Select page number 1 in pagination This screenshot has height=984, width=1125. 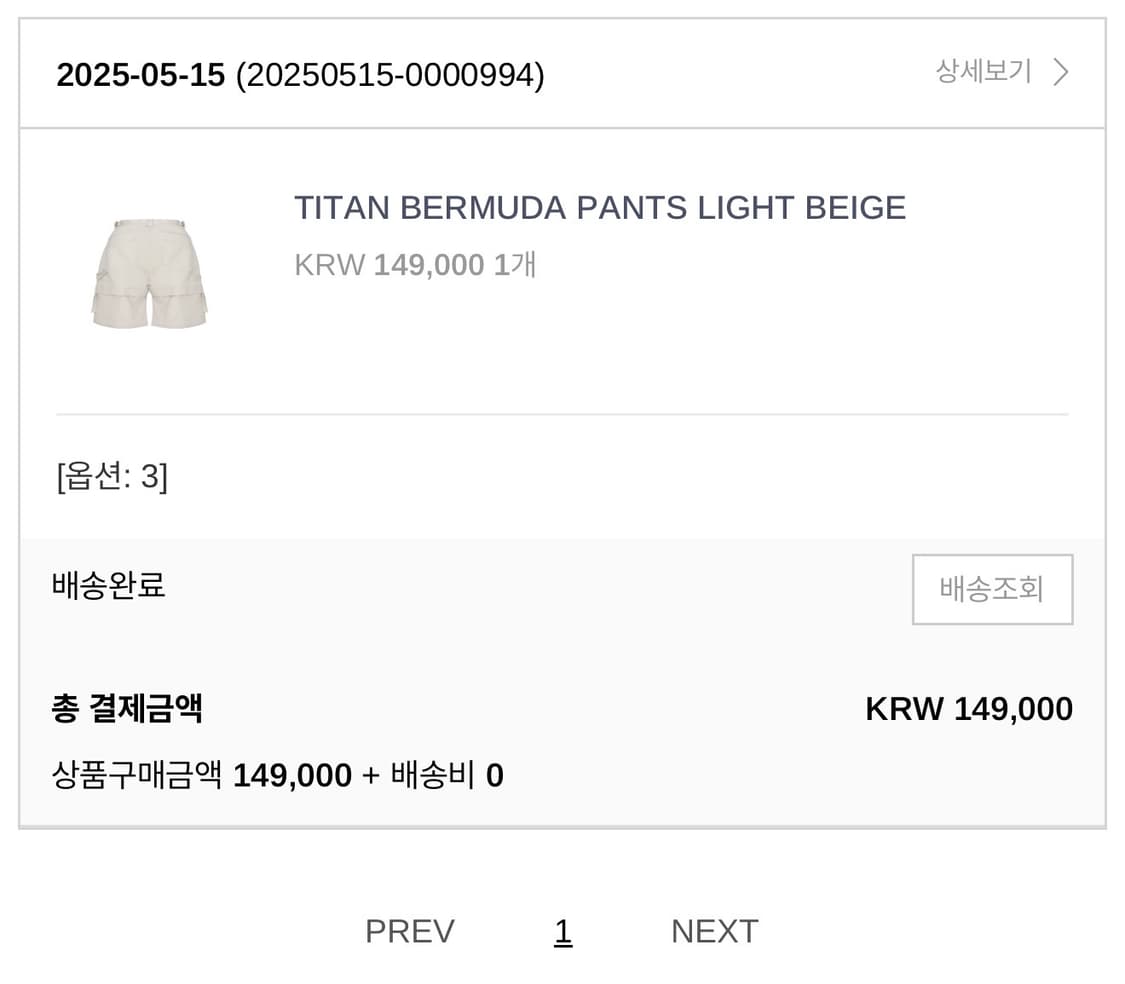563,931
